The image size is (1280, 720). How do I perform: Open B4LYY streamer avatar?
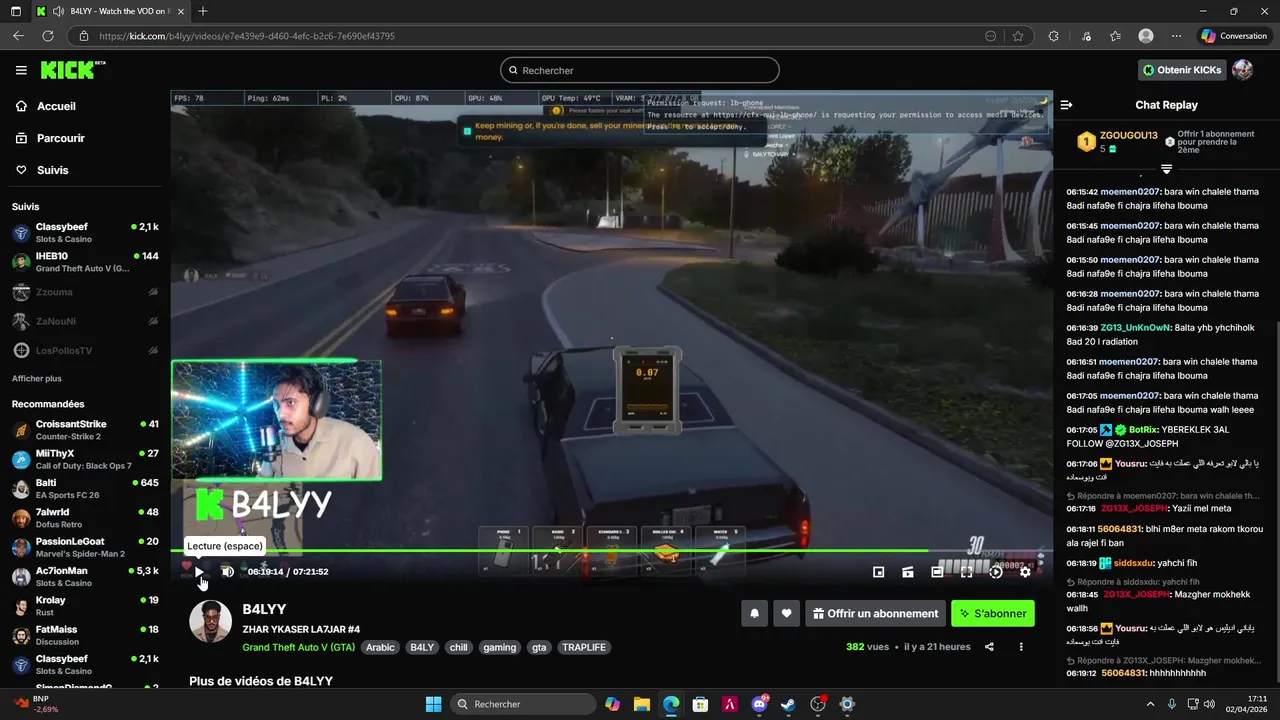point(210,622)
